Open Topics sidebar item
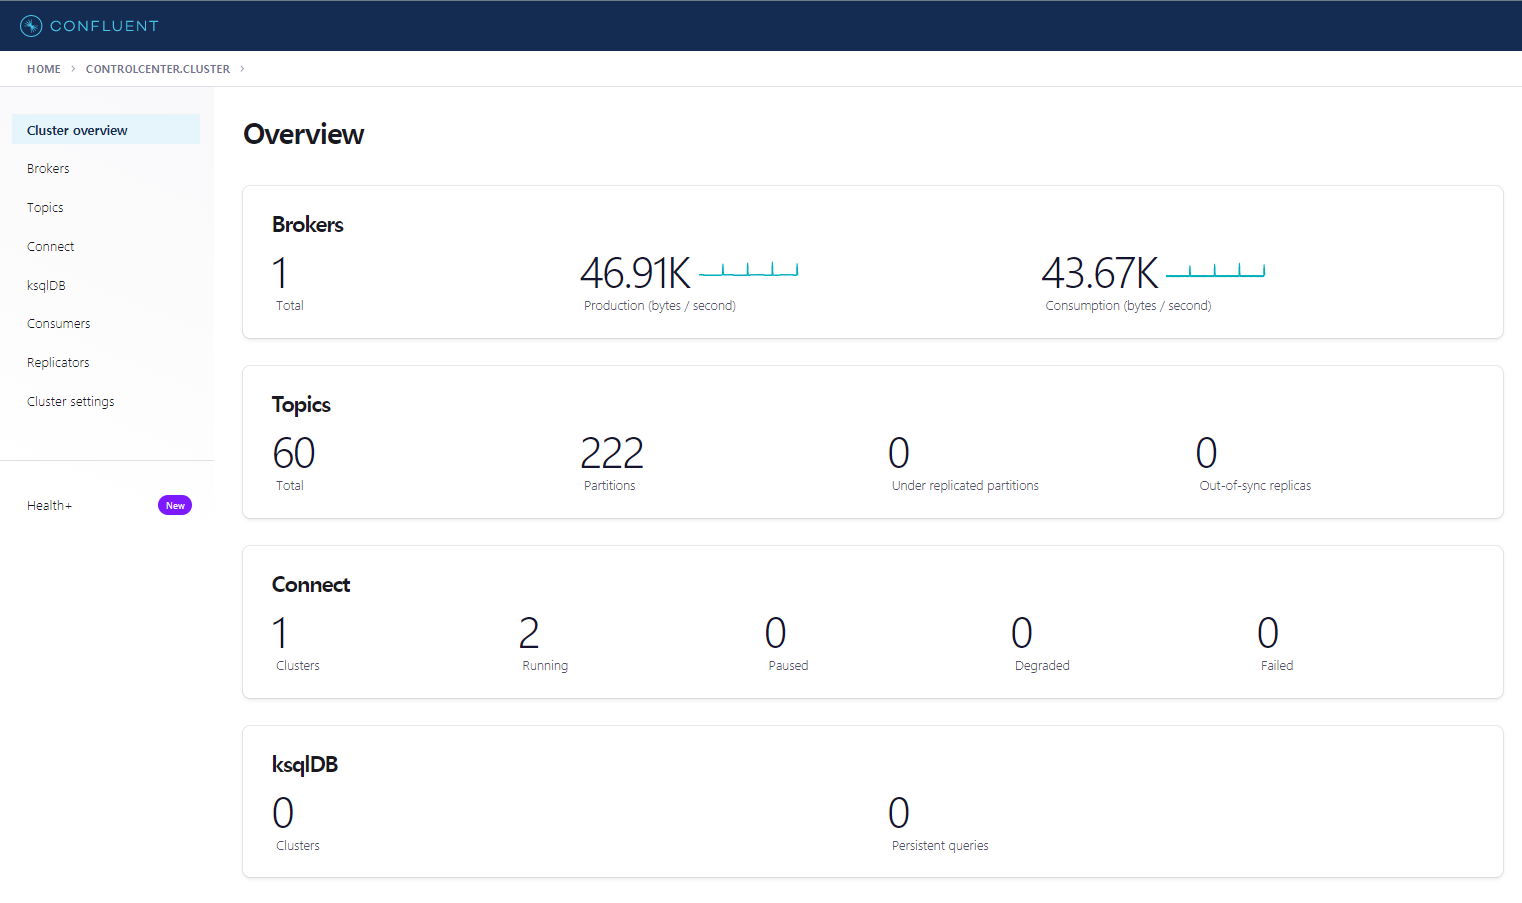 point(45,208)
